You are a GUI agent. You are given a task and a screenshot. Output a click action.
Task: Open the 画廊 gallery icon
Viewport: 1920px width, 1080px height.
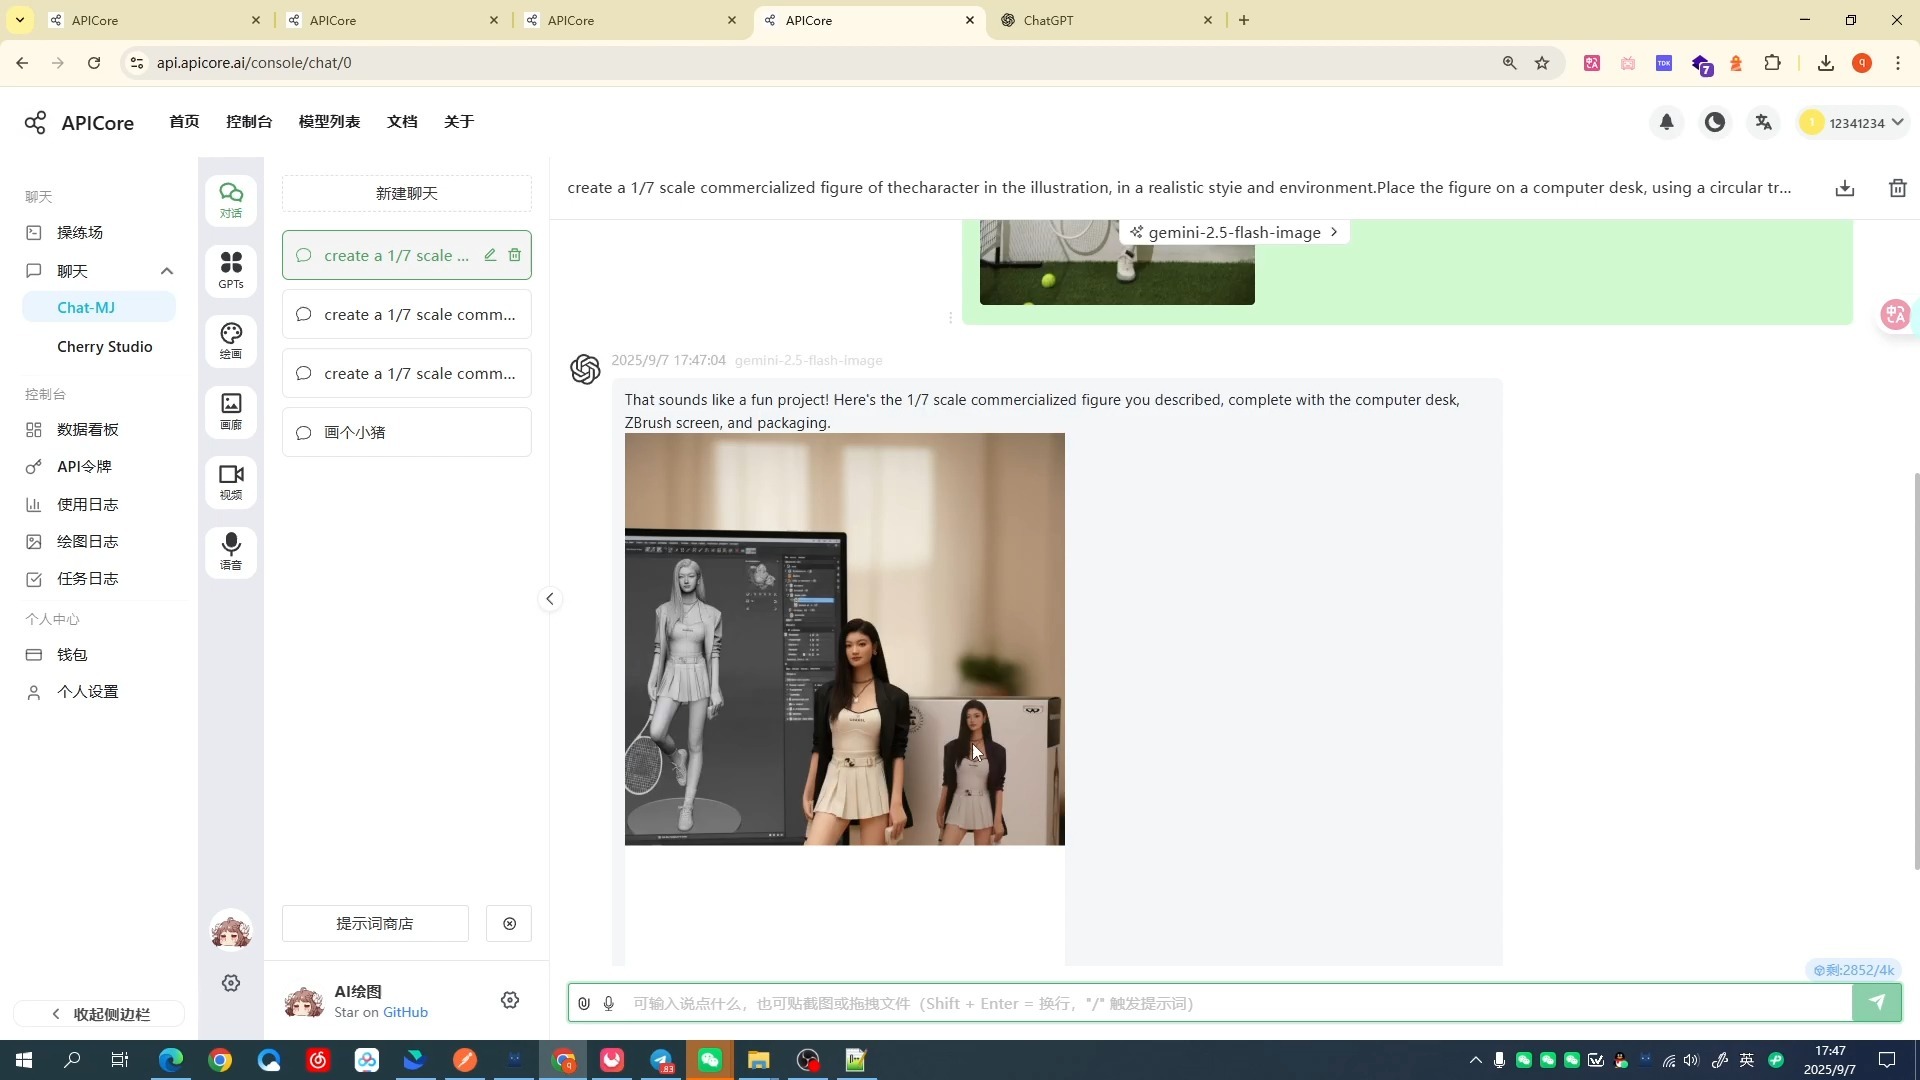click(x=231, y=411)
